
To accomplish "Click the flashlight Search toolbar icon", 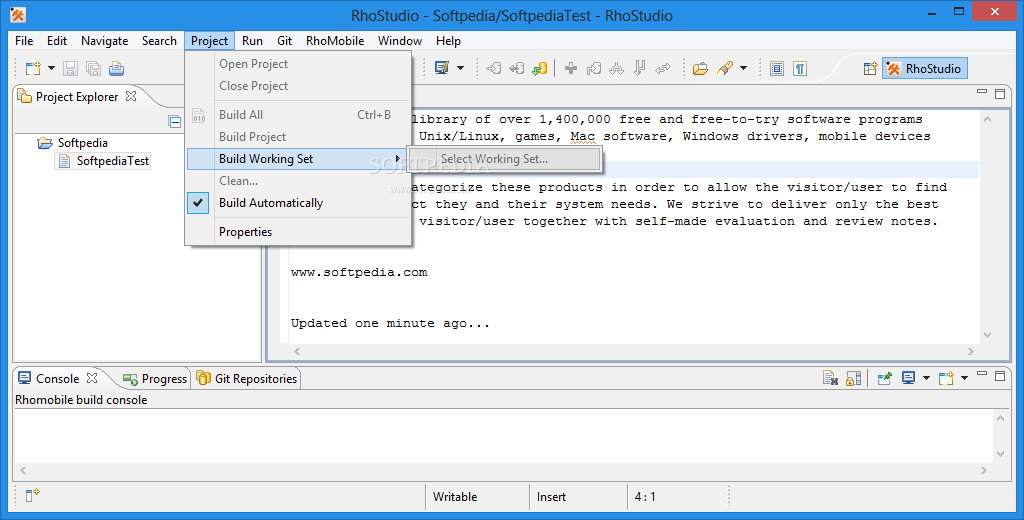I will [x=725, y=68].
